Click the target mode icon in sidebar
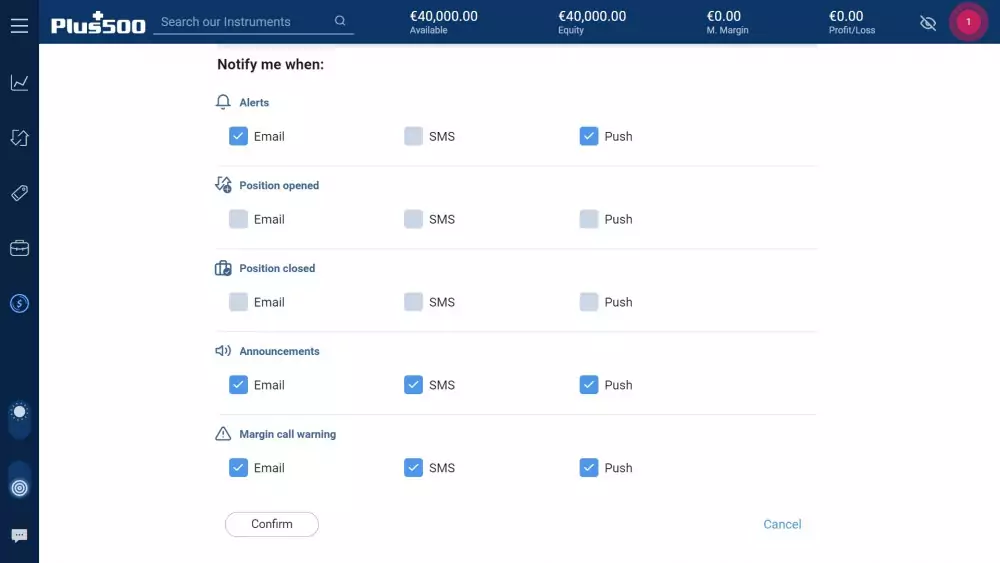1000x563 pixels. point(19,488)
